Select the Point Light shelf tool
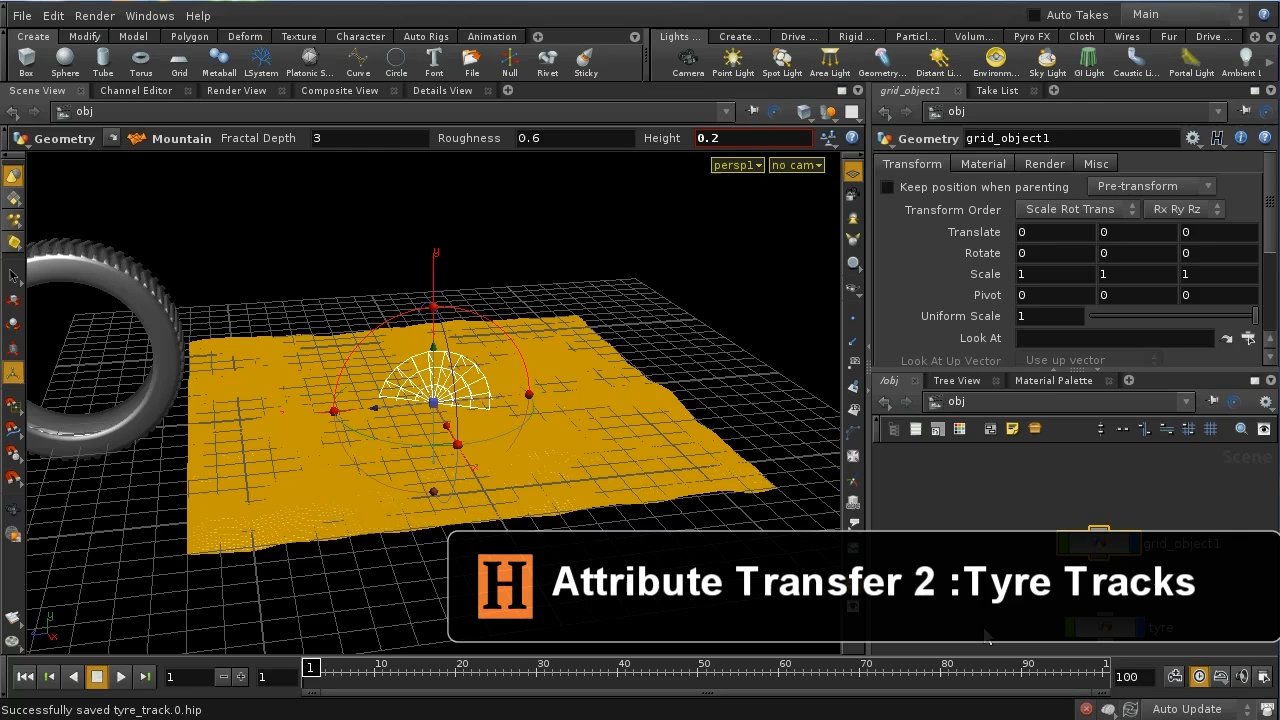The width and height of the screenshot is (1280, 720). (x=733, y=60)
